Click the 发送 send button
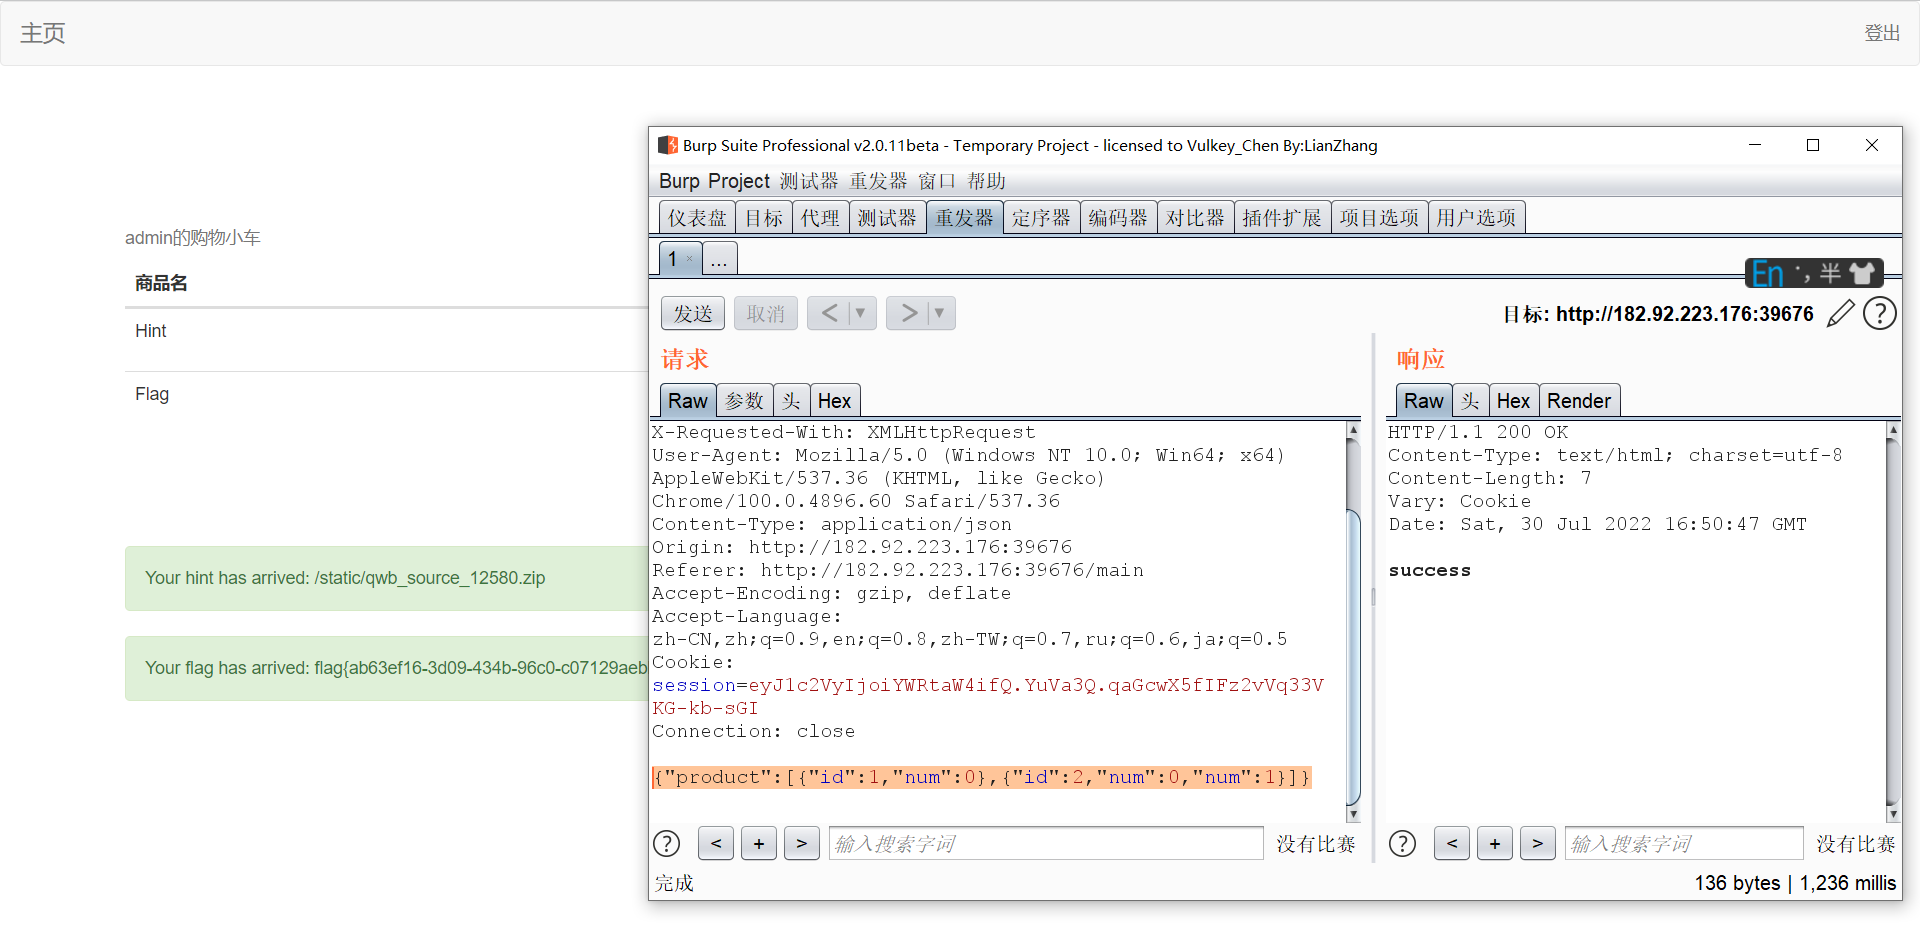This screenshot has height=942, width=1920. (x=693, y=314)
